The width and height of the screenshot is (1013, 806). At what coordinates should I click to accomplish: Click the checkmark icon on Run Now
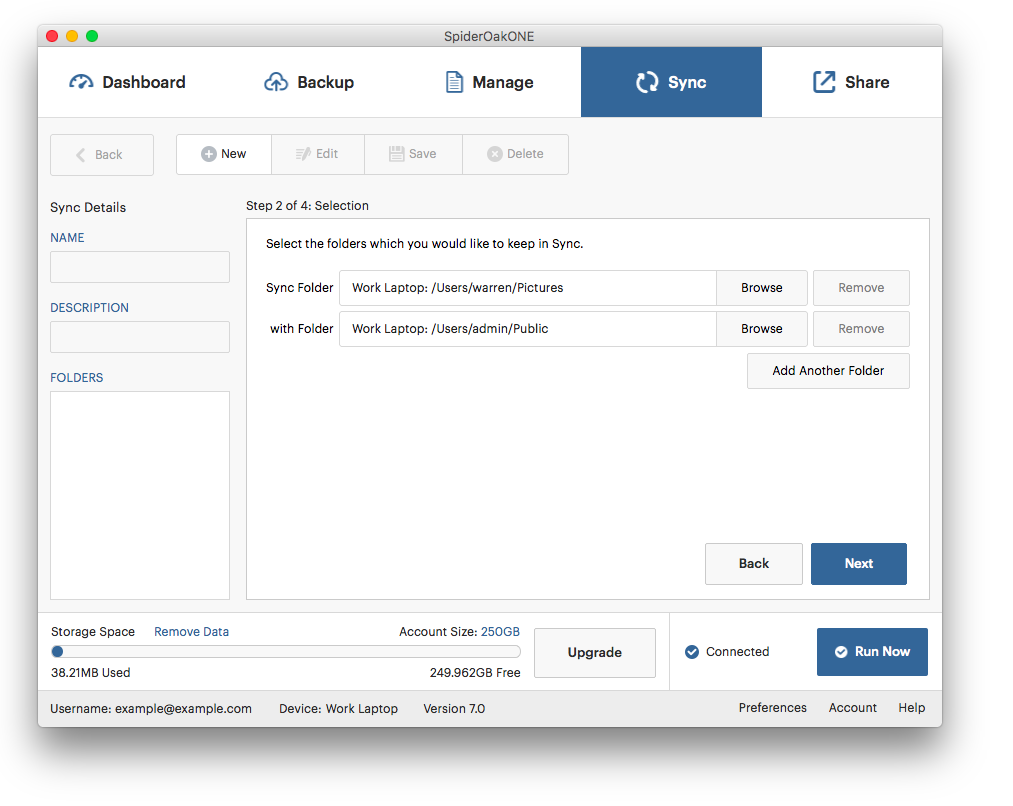click(x=840, y=652)
